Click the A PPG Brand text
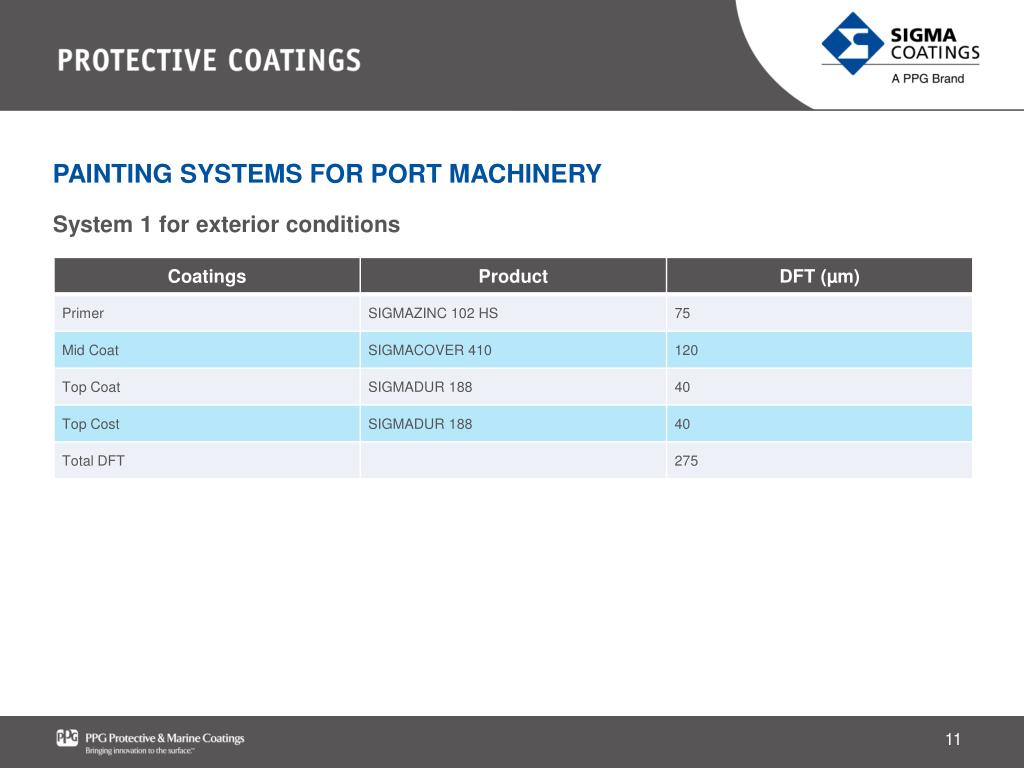The height and width of the screenshot is (768, 1024). [927, 78]
